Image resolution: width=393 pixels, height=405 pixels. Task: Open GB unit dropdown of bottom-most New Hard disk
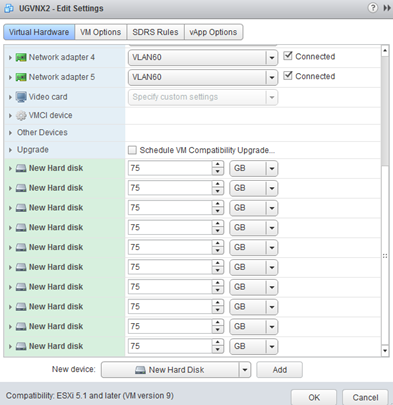click(272, 346)
